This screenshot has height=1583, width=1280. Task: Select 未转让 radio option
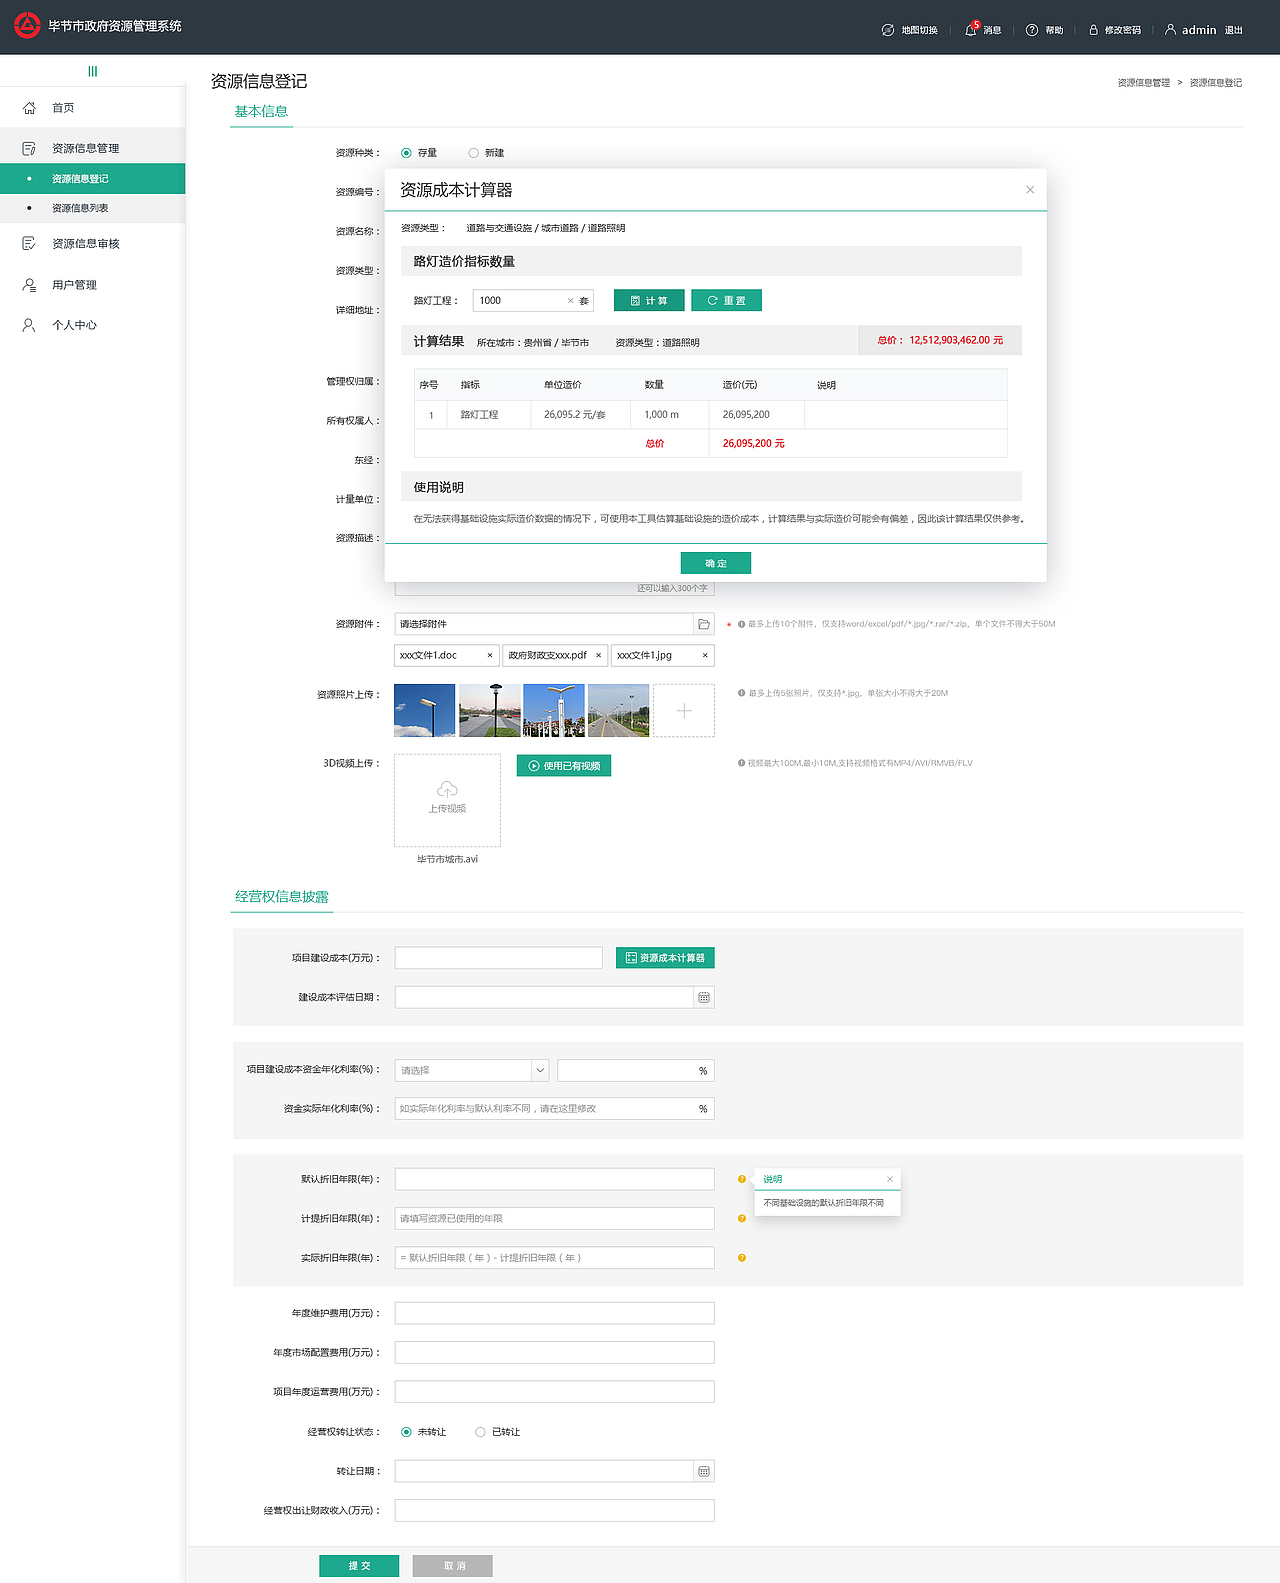tap(406, 1432)
